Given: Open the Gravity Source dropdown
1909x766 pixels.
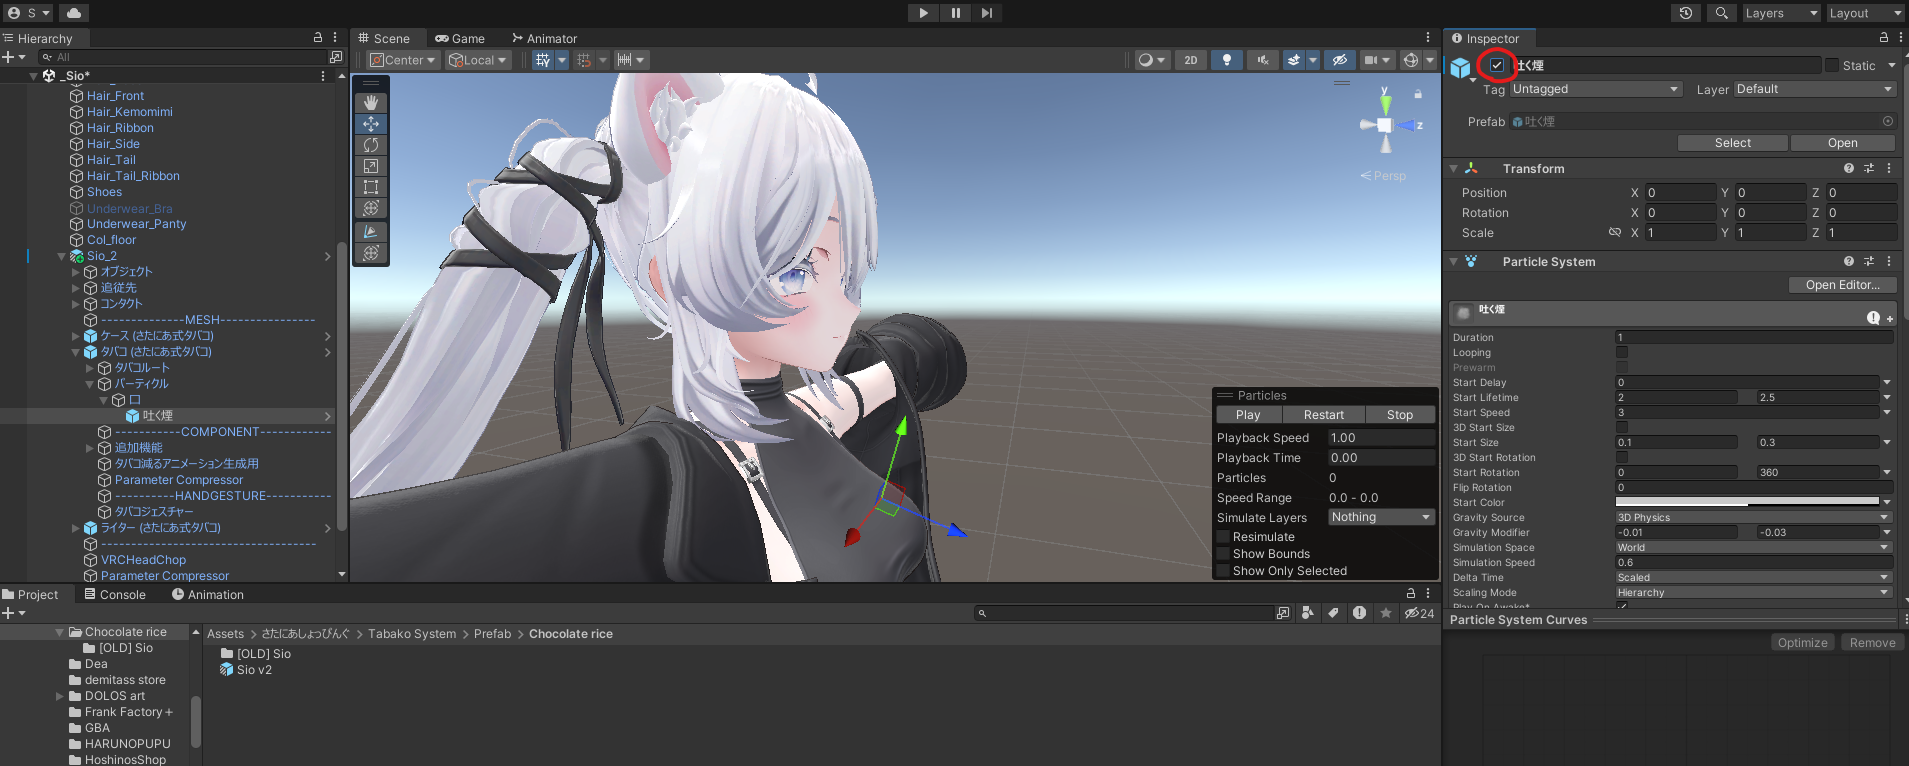Looking at the screenshot, I should [x=1753, y=517].
